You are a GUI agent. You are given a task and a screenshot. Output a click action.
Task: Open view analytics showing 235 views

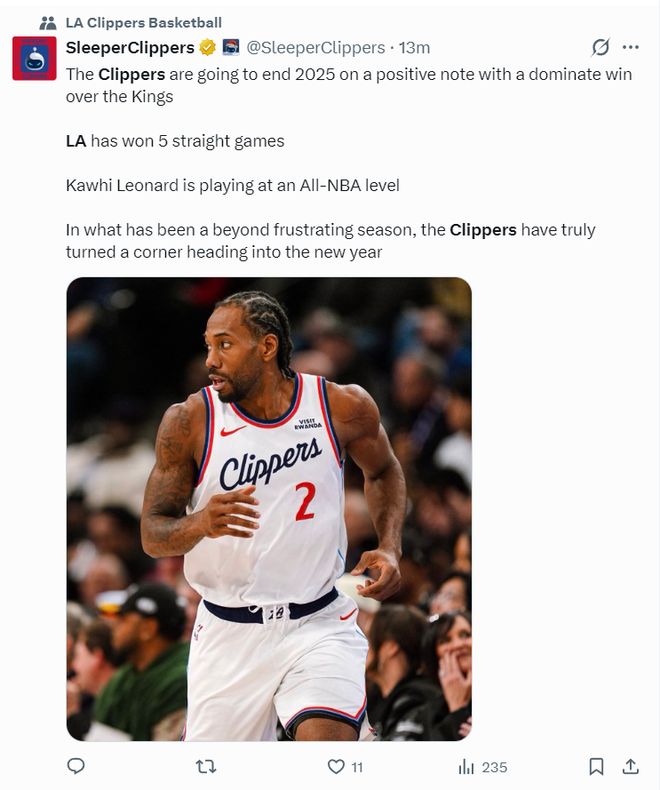[x=483, y=767]
